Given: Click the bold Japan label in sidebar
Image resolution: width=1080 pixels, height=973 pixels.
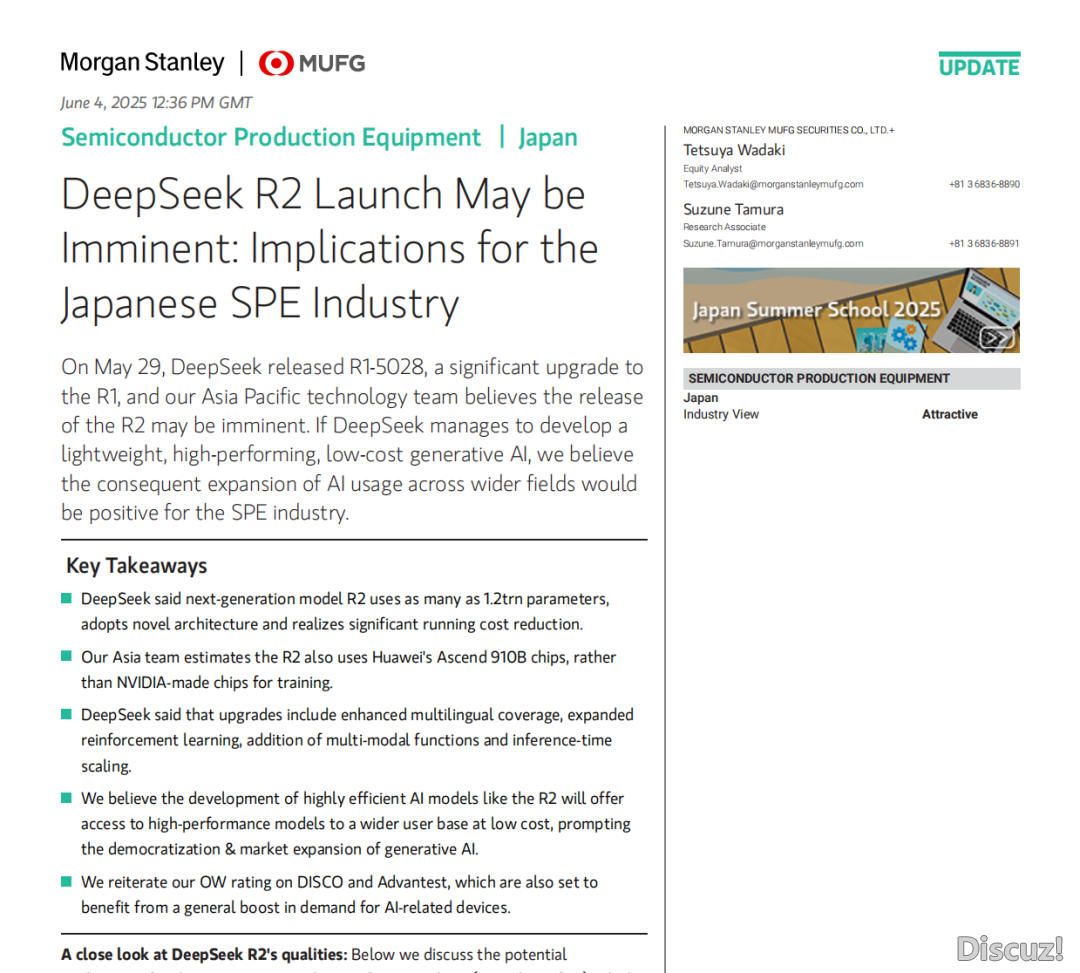Looking at the screenshot, I should [700, 398].
